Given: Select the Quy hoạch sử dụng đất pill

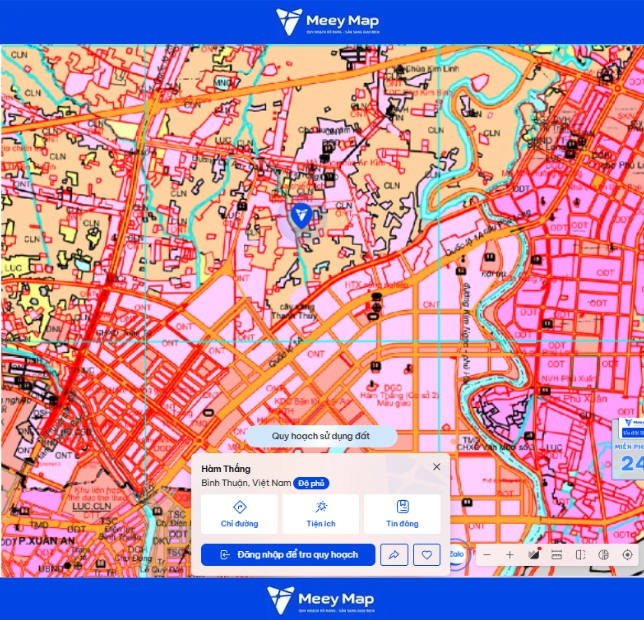Looking at the screenshot, I should tap(321, 436).
